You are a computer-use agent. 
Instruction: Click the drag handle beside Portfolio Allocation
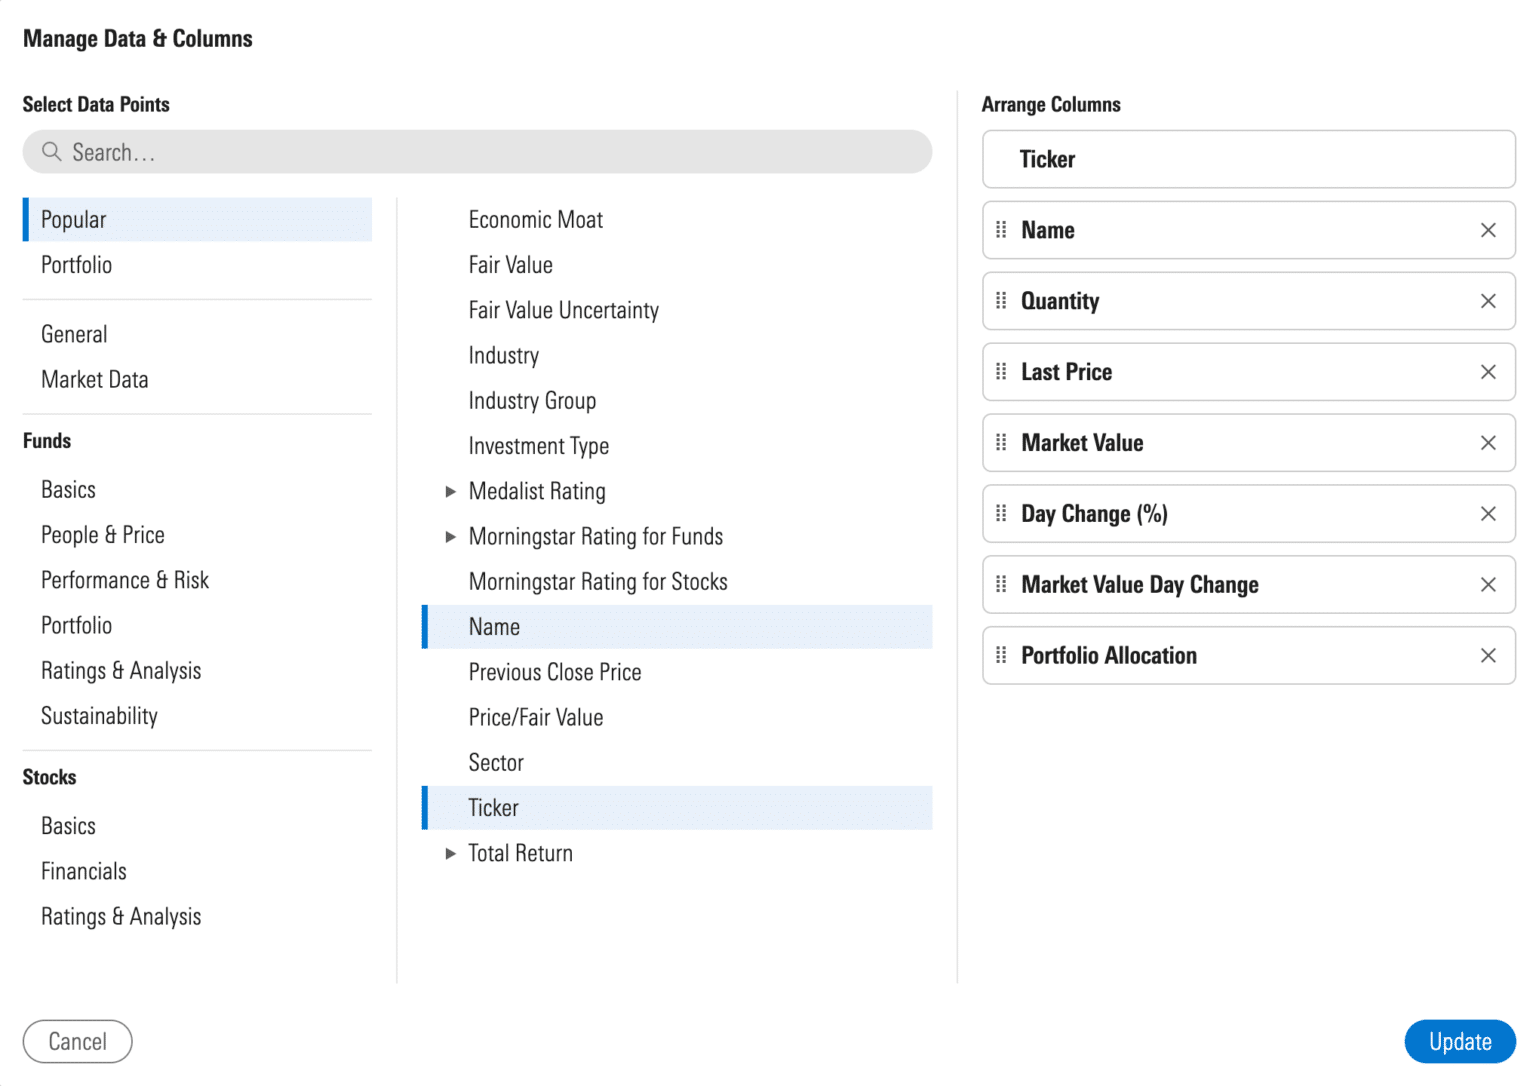click(1000, 655)
